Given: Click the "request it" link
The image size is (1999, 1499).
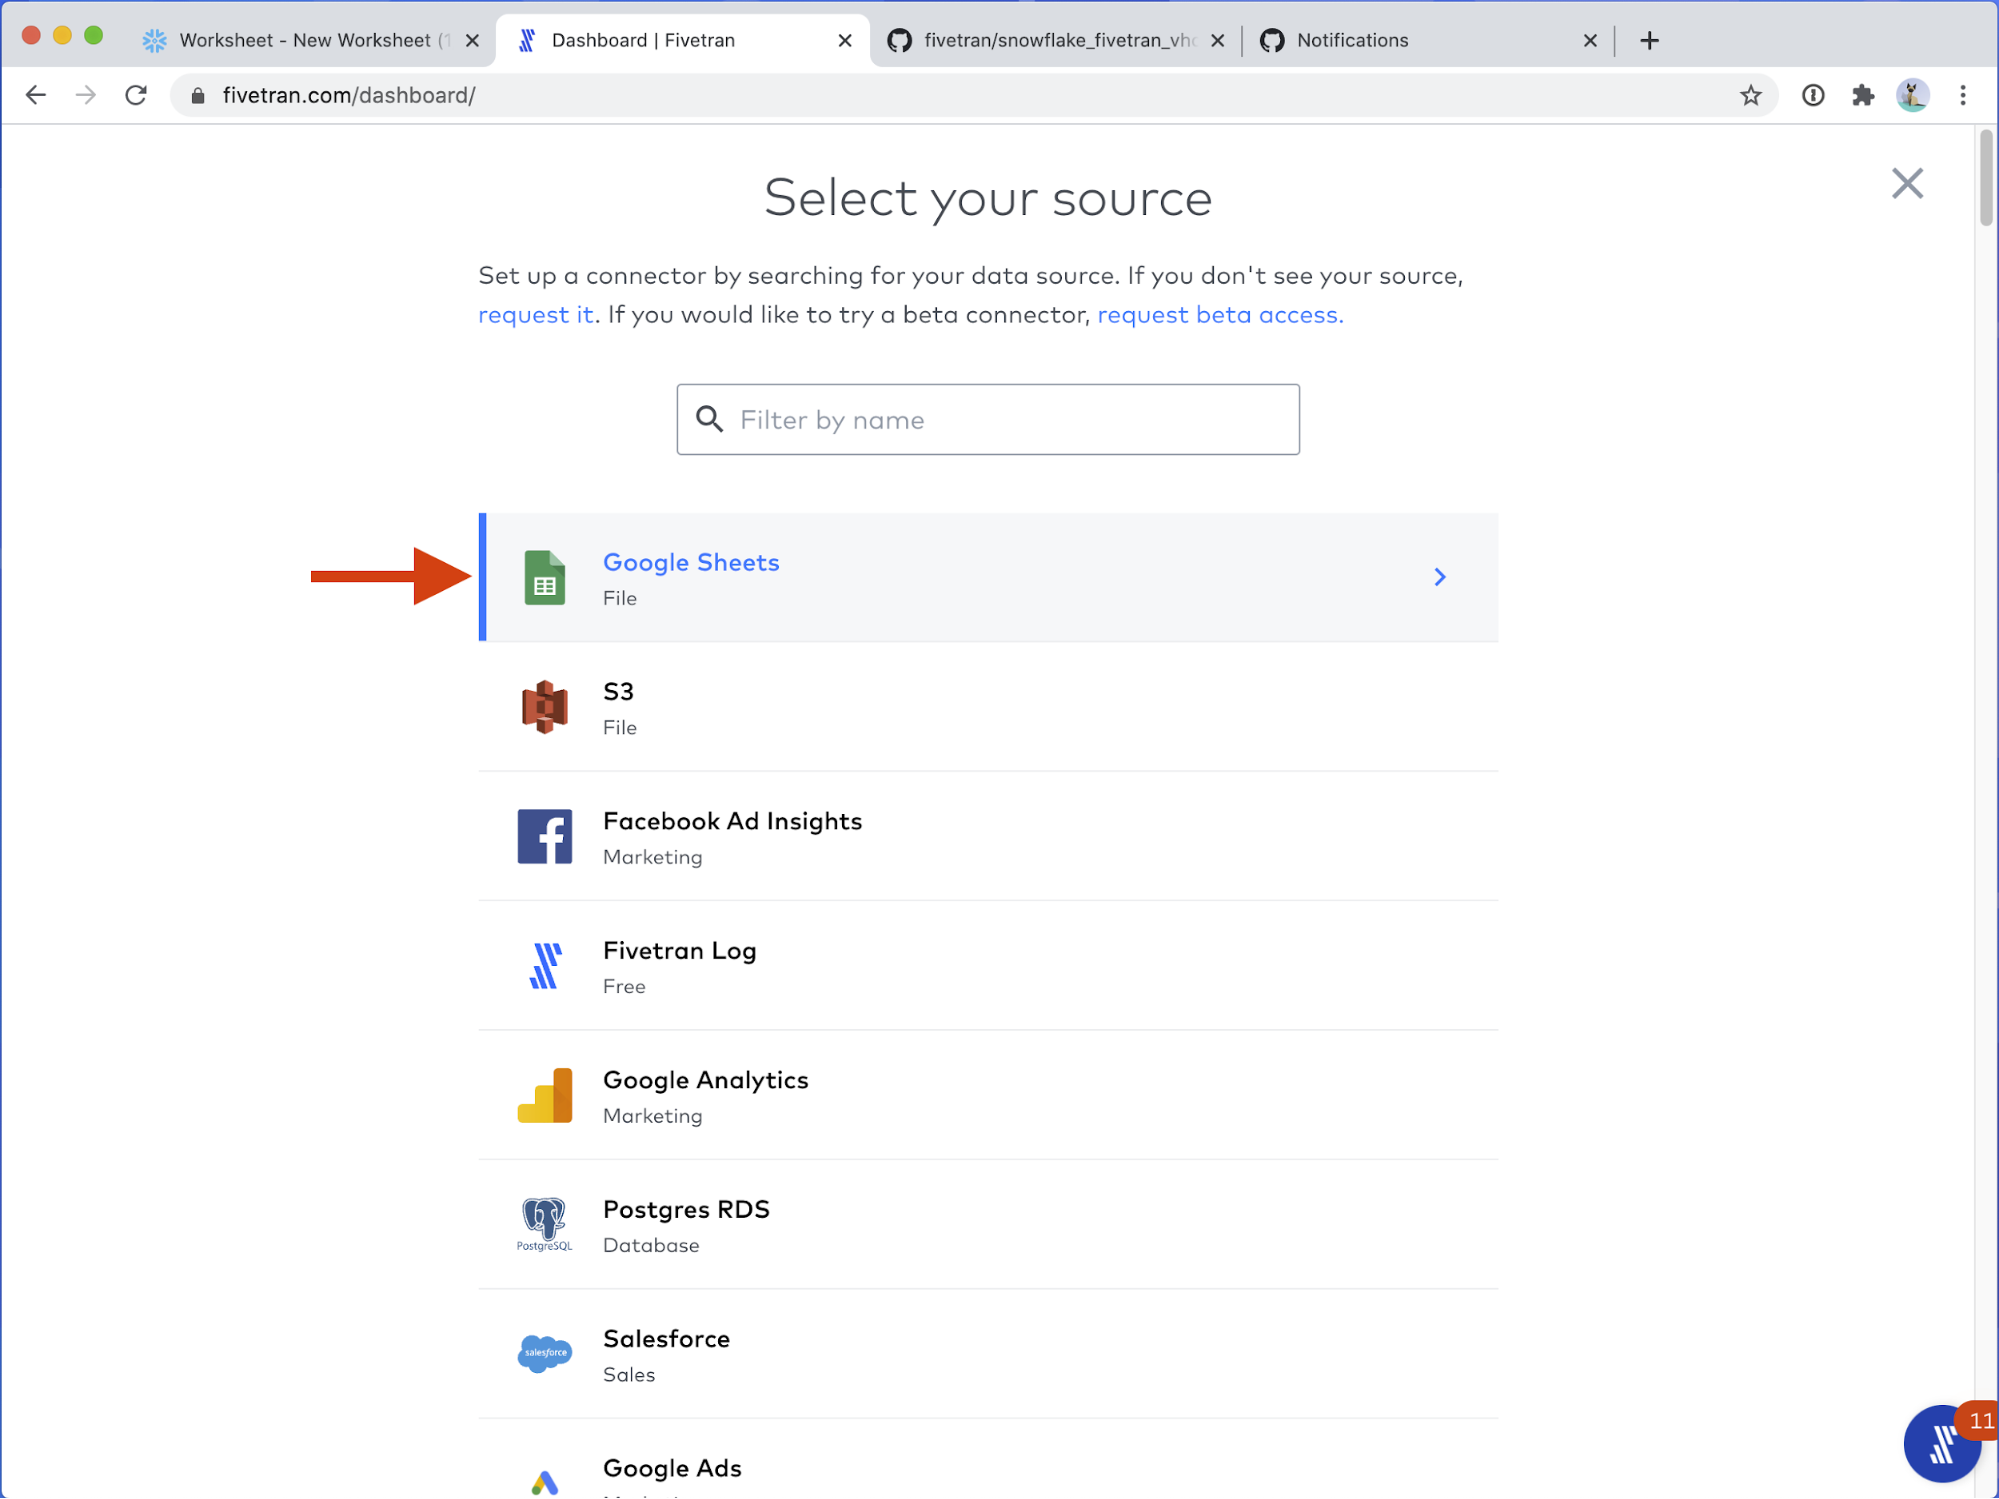Looking at the screenshot, I should click(535, 315).
